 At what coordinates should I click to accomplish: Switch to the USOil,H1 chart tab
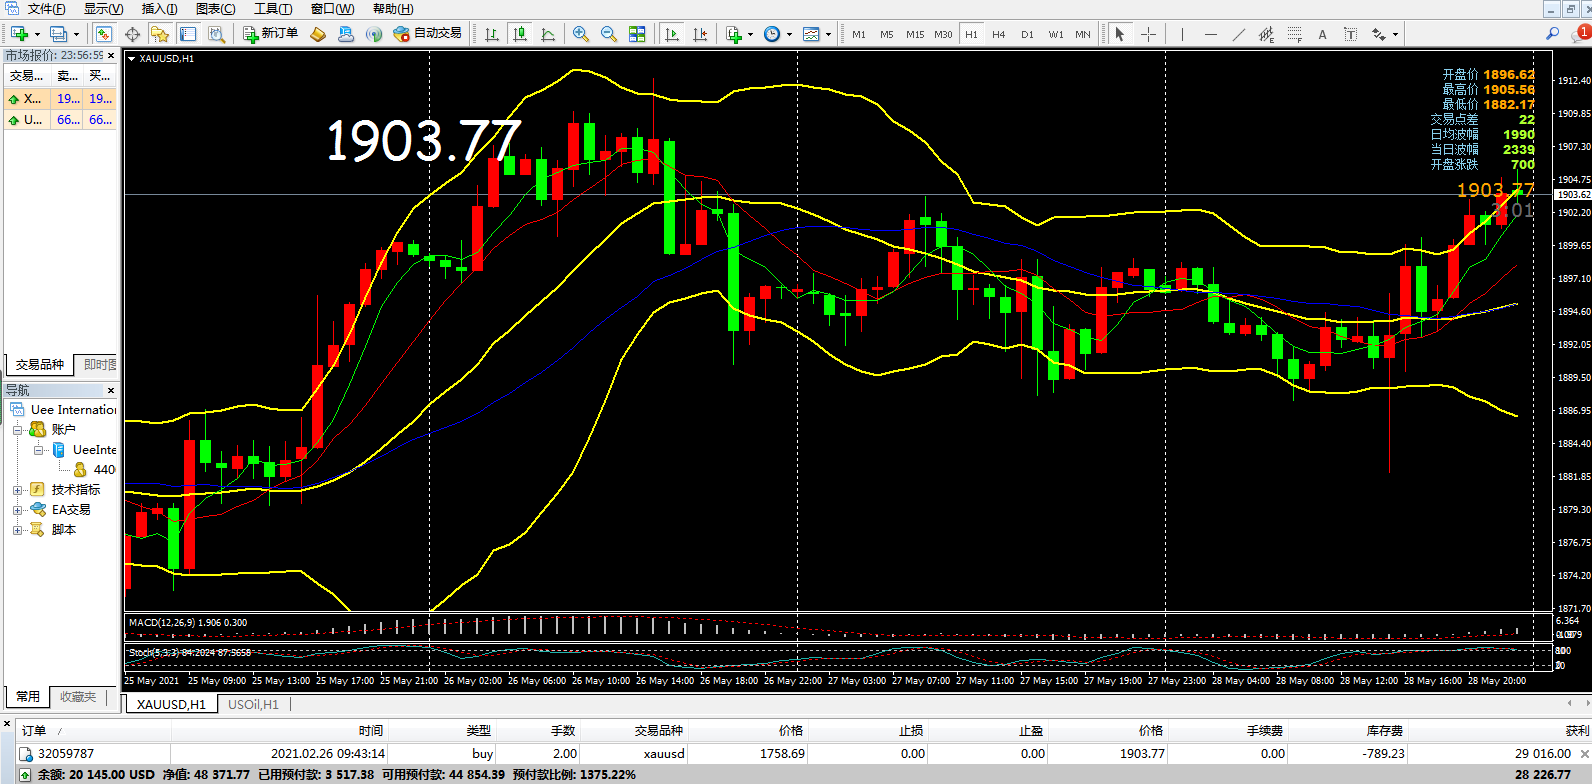coord(253,704)
